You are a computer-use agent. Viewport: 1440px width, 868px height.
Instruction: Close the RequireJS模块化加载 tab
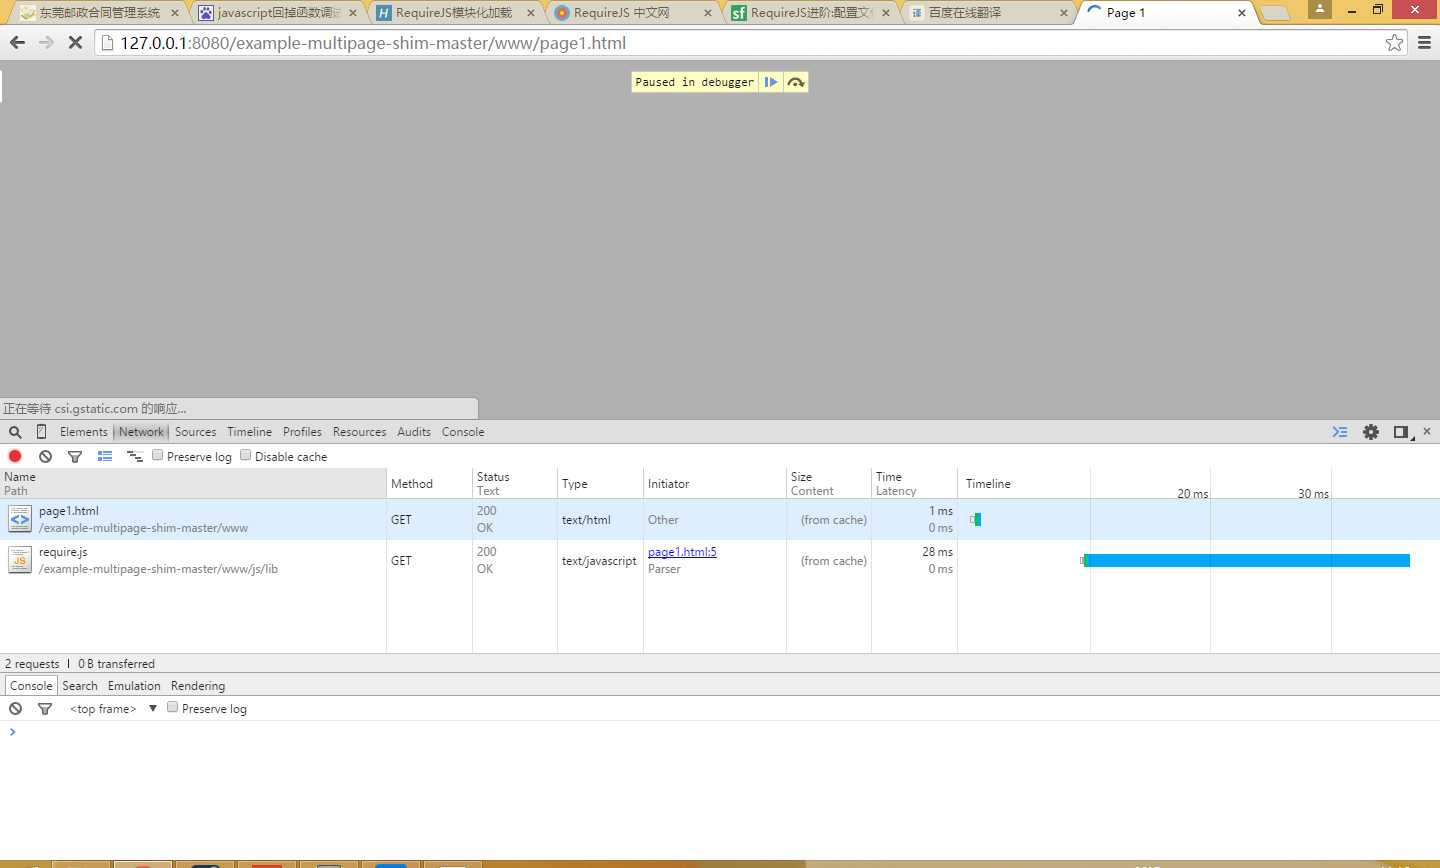pos(531,13)
